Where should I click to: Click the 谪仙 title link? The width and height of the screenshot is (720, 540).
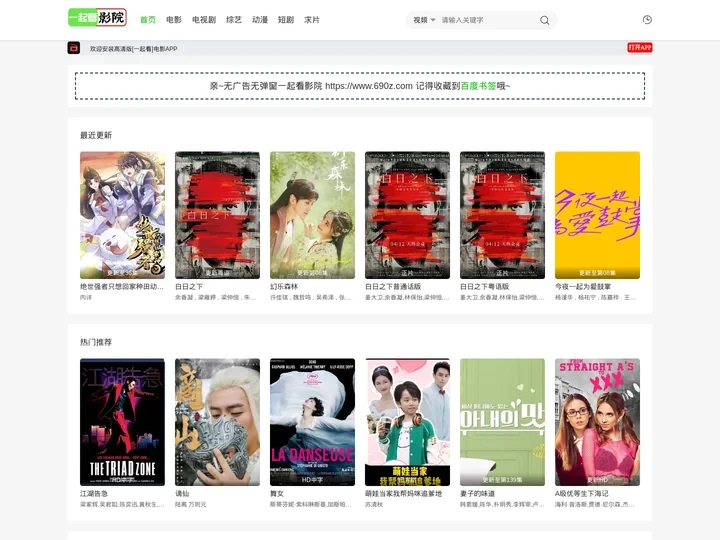182,494
